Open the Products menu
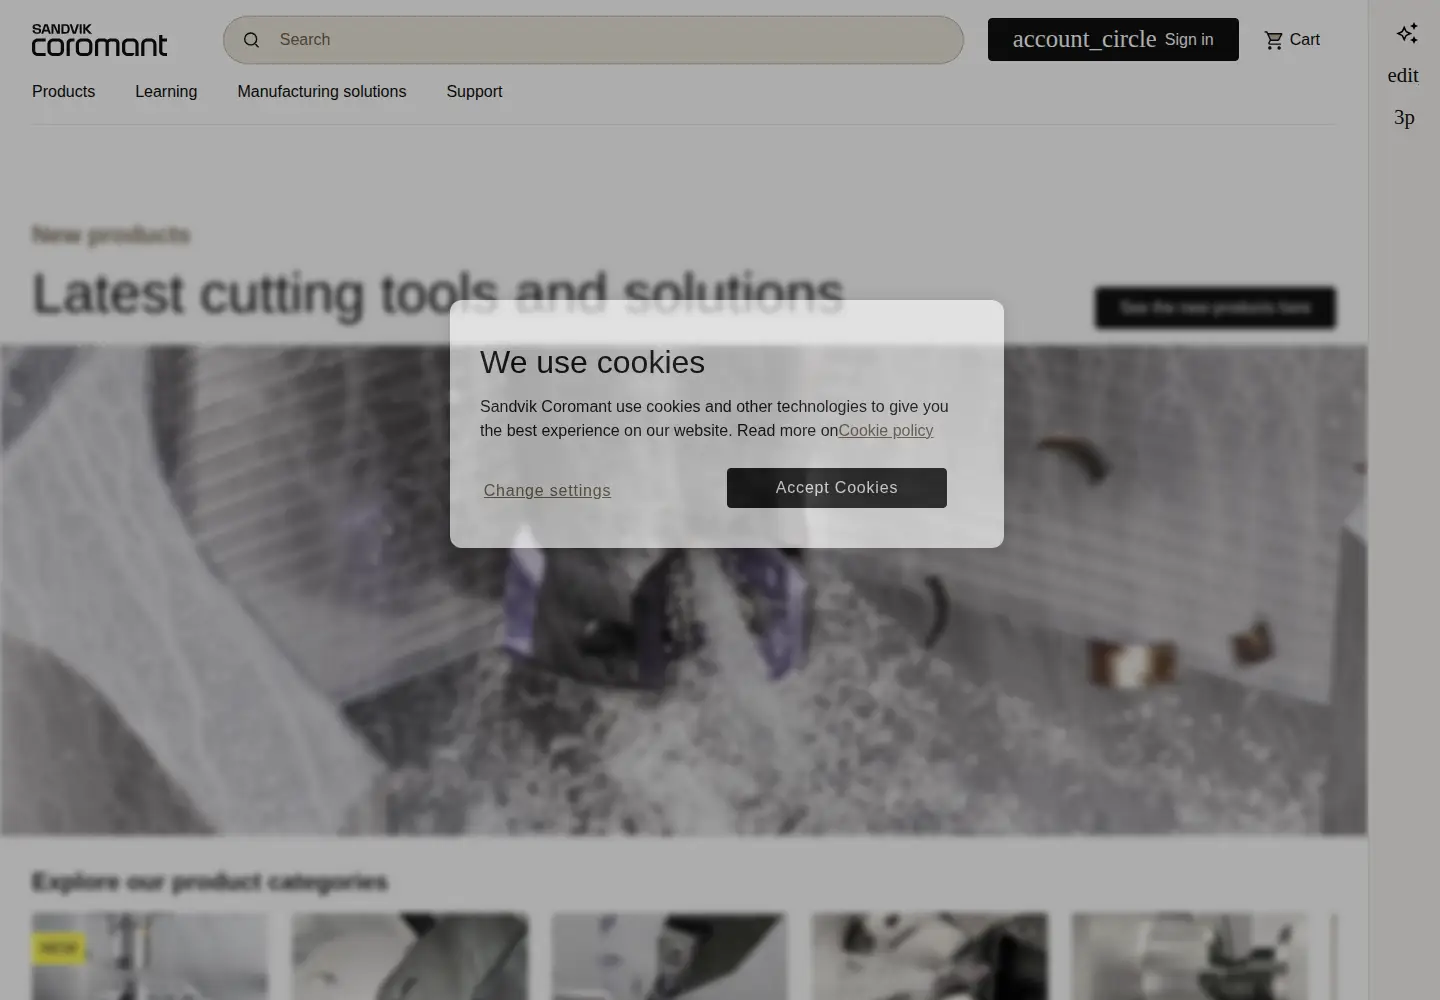Image resolution: width=1440 pixels, height=1000 pixels. 63,92
